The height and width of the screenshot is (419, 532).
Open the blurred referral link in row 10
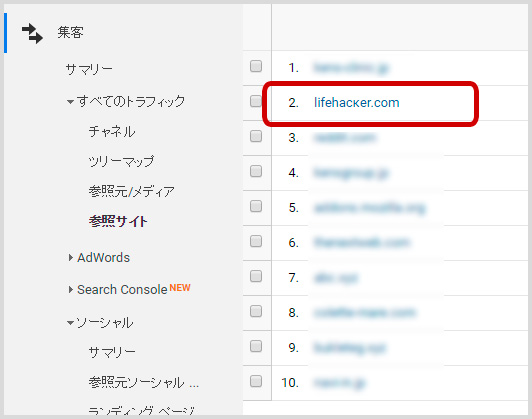[339, 383]
